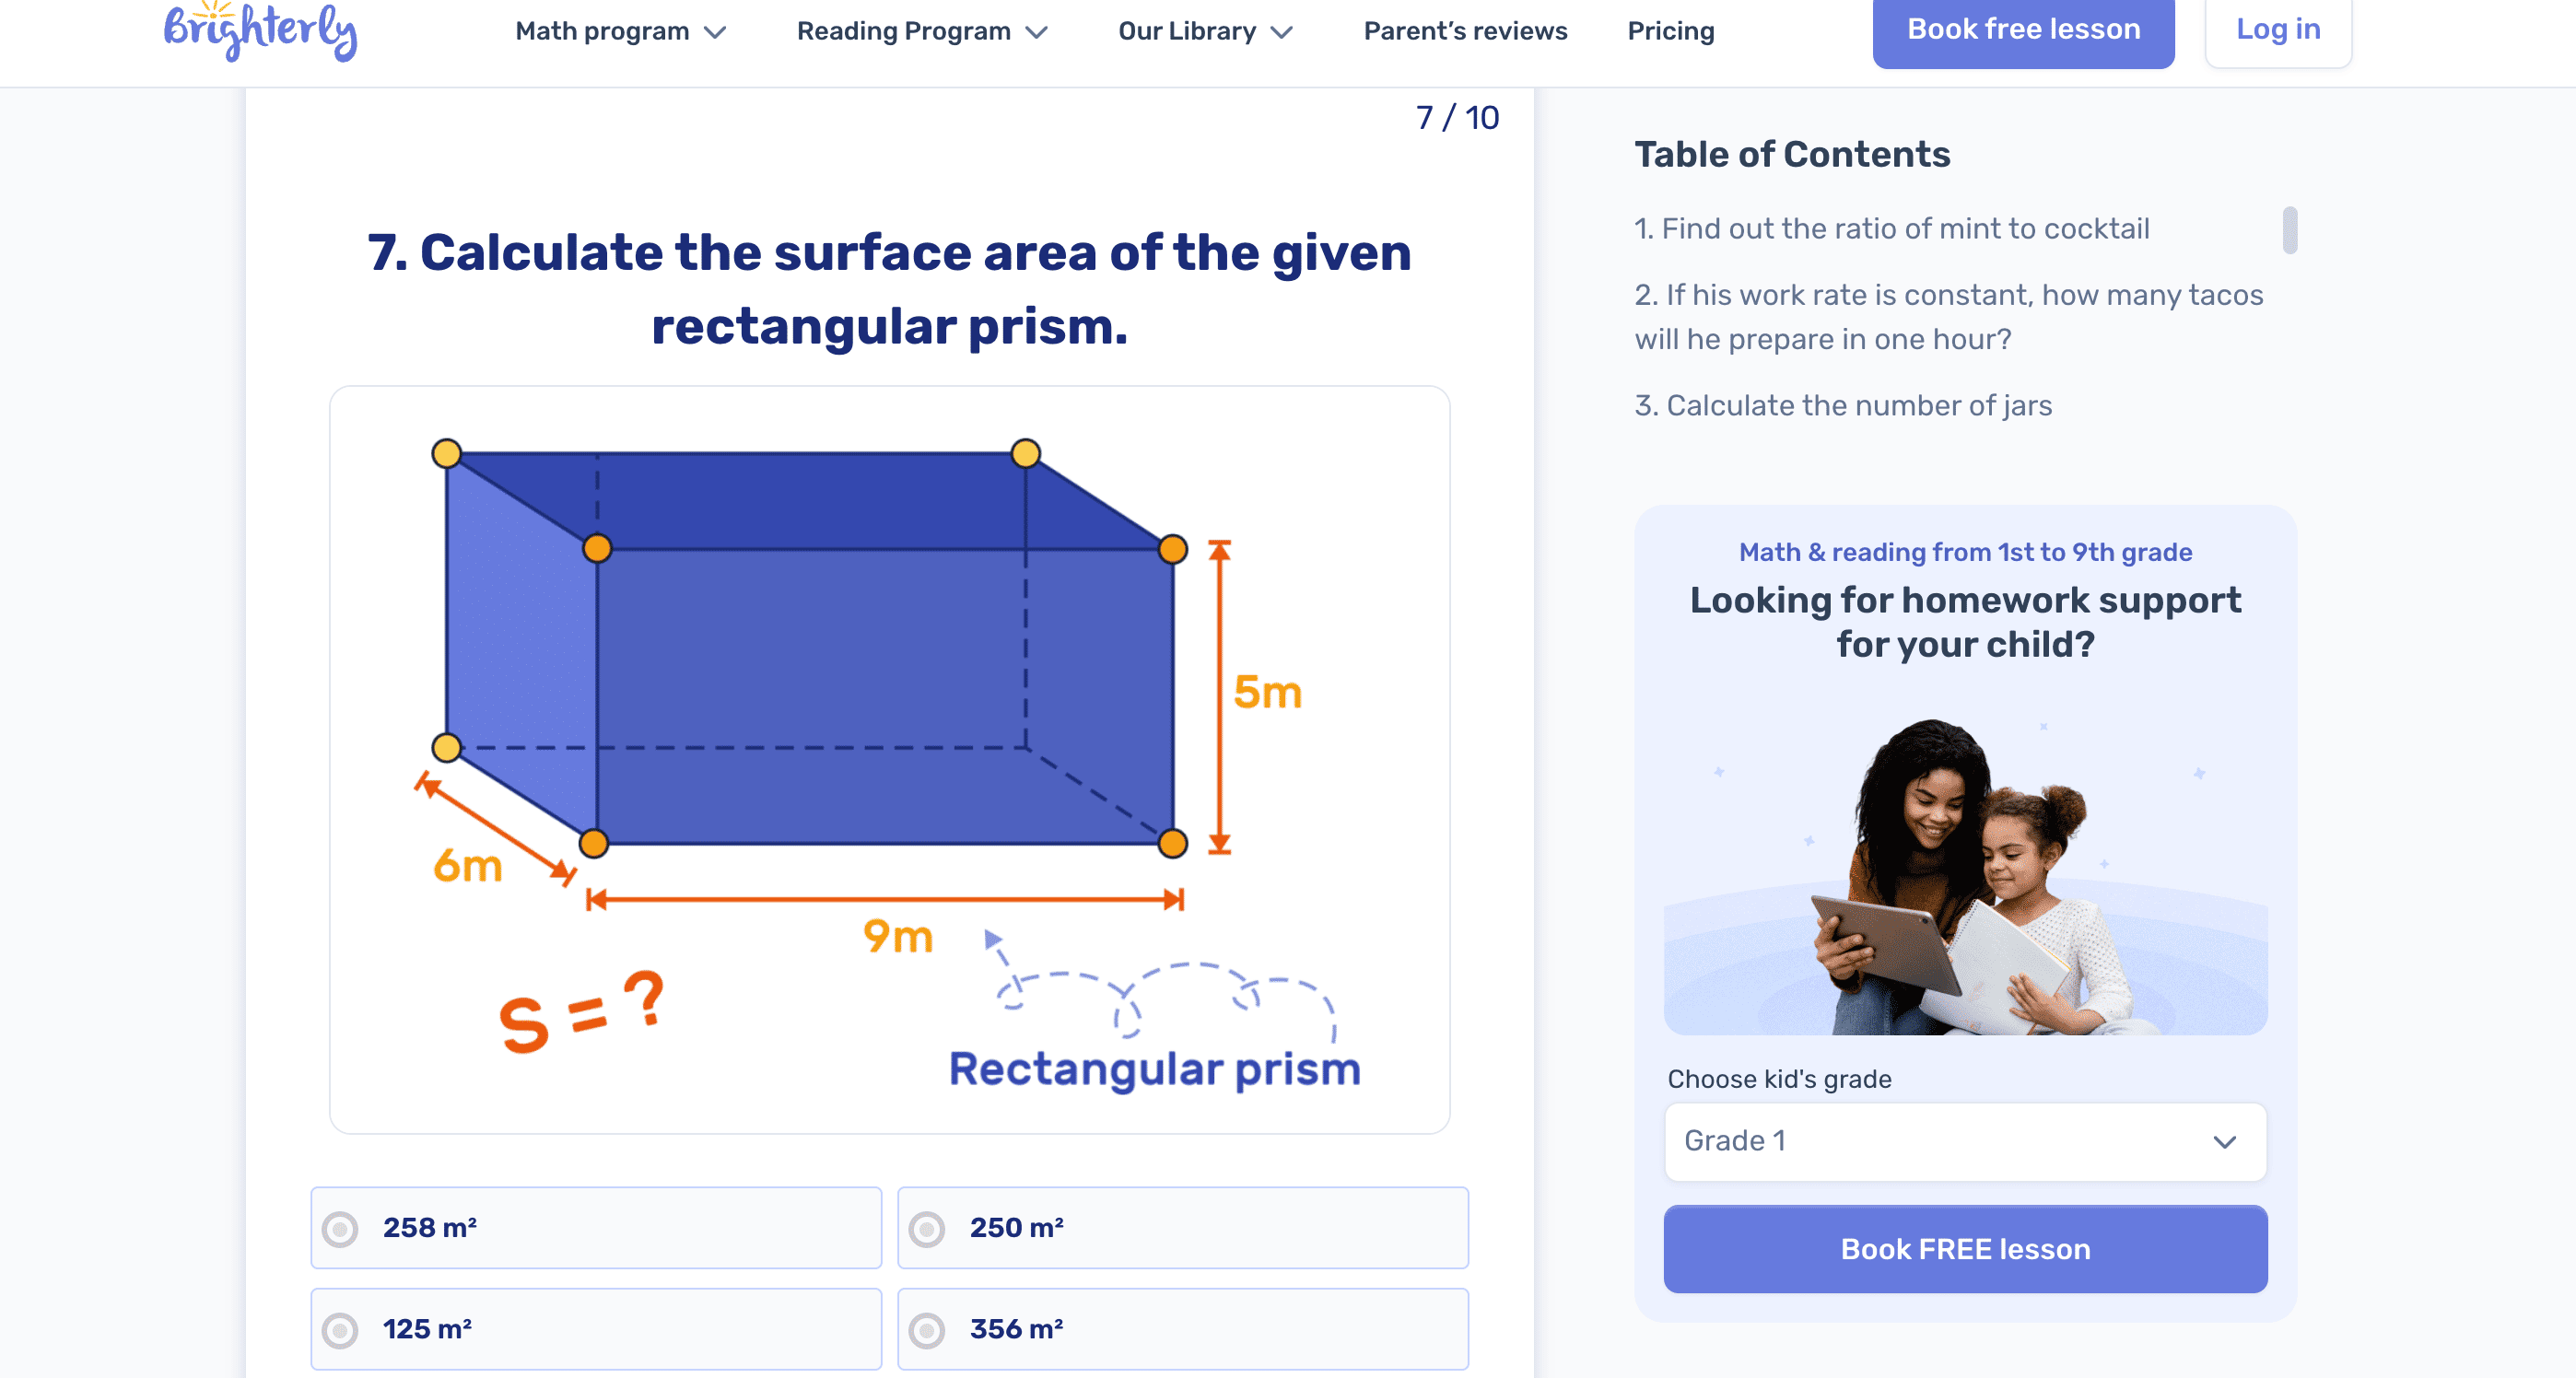This screenshot has height=1378, width=2576.
Task: Choose the 125 m² answer option
Action: point(340,1329)
